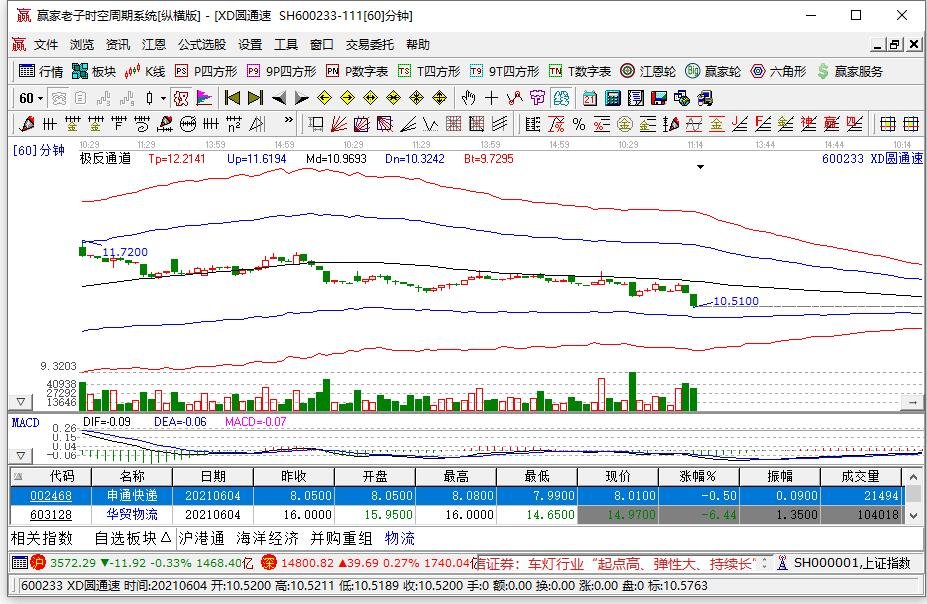This screenshot has height=604, width=927.
Task: Switch to 并购重组 sector tab
Action: click(x=341, y=538)
